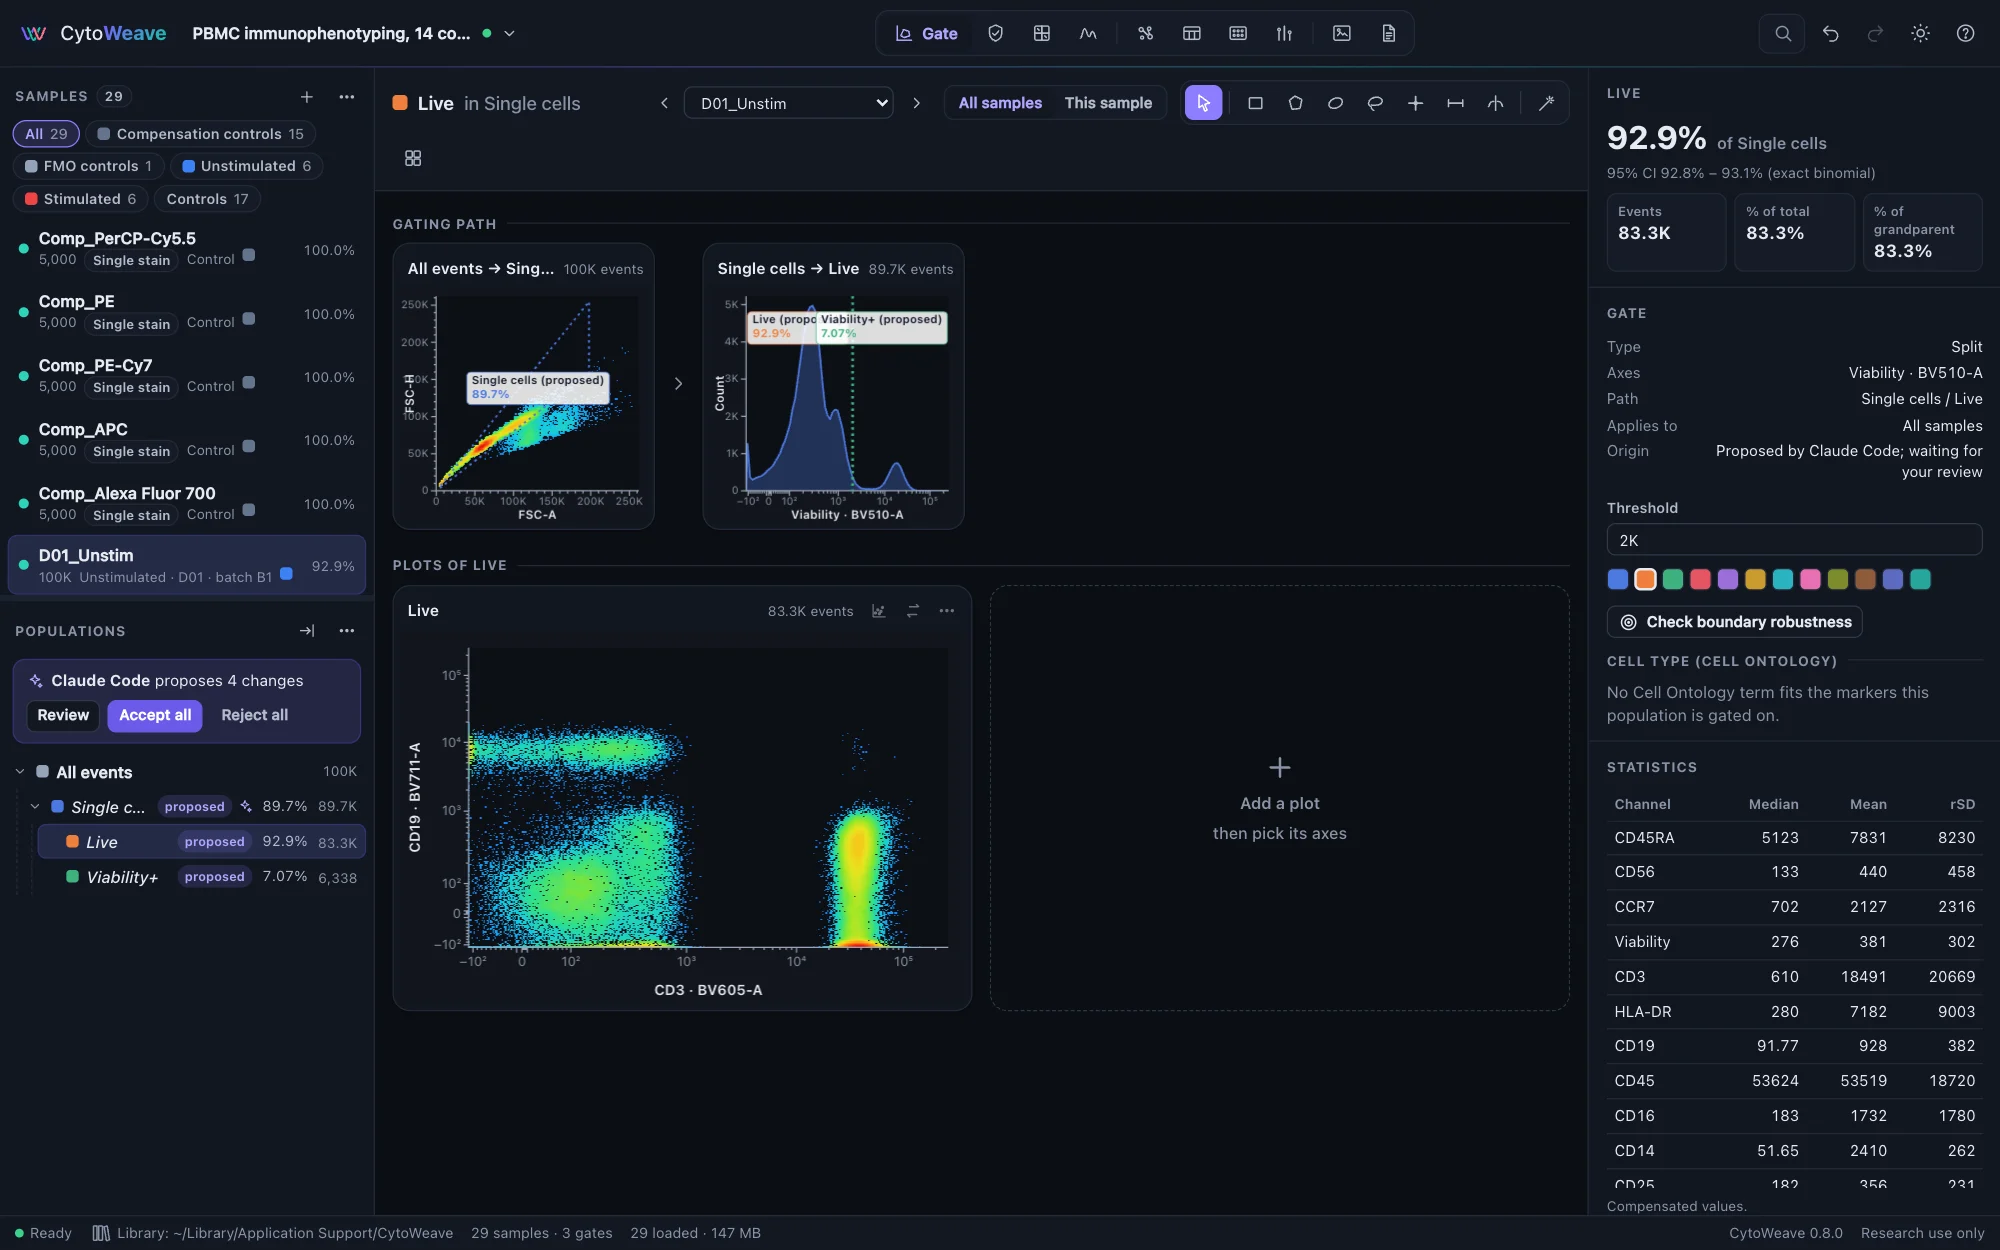Filter samples by Unstimulated chip
2000x1250 pixels.
[247, 166]
